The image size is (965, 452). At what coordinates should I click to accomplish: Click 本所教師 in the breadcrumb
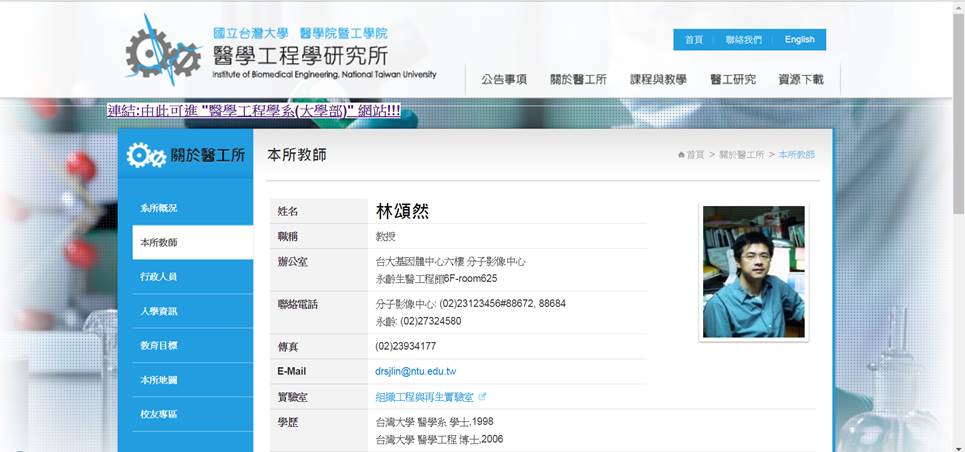click(796, 155)
